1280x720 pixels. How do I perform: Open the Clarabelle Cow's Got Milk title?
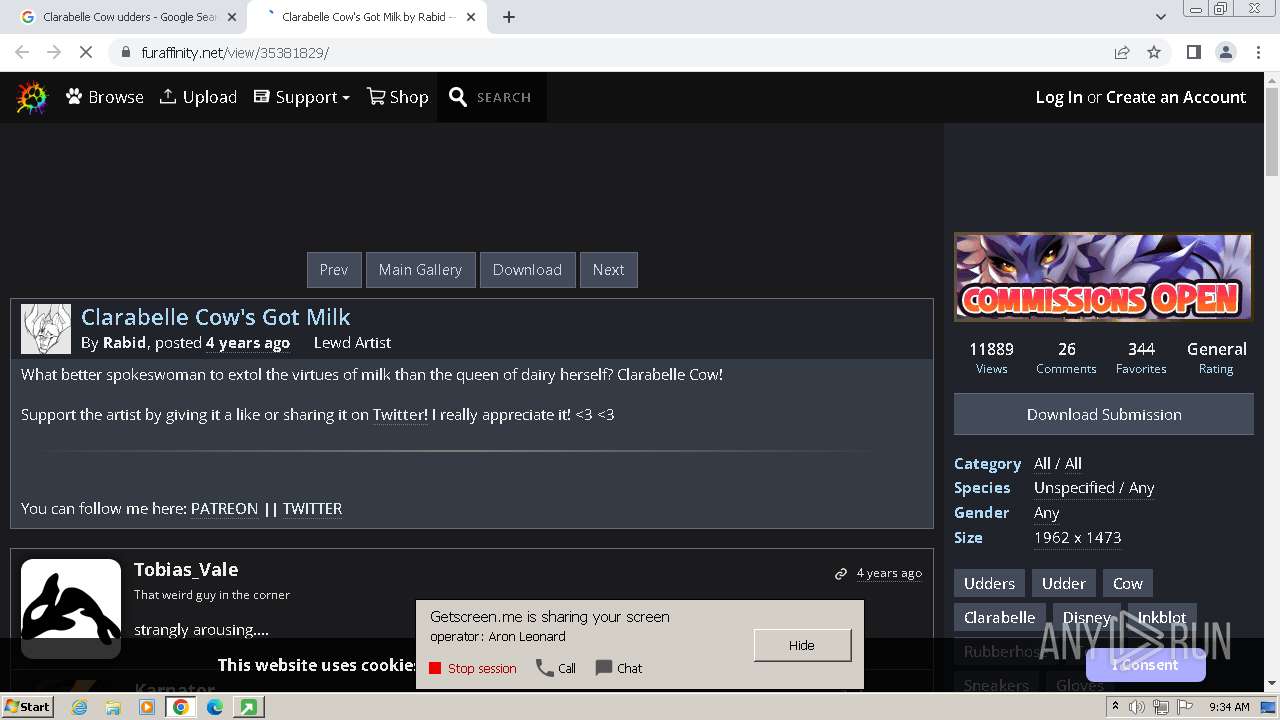point(216,317)
